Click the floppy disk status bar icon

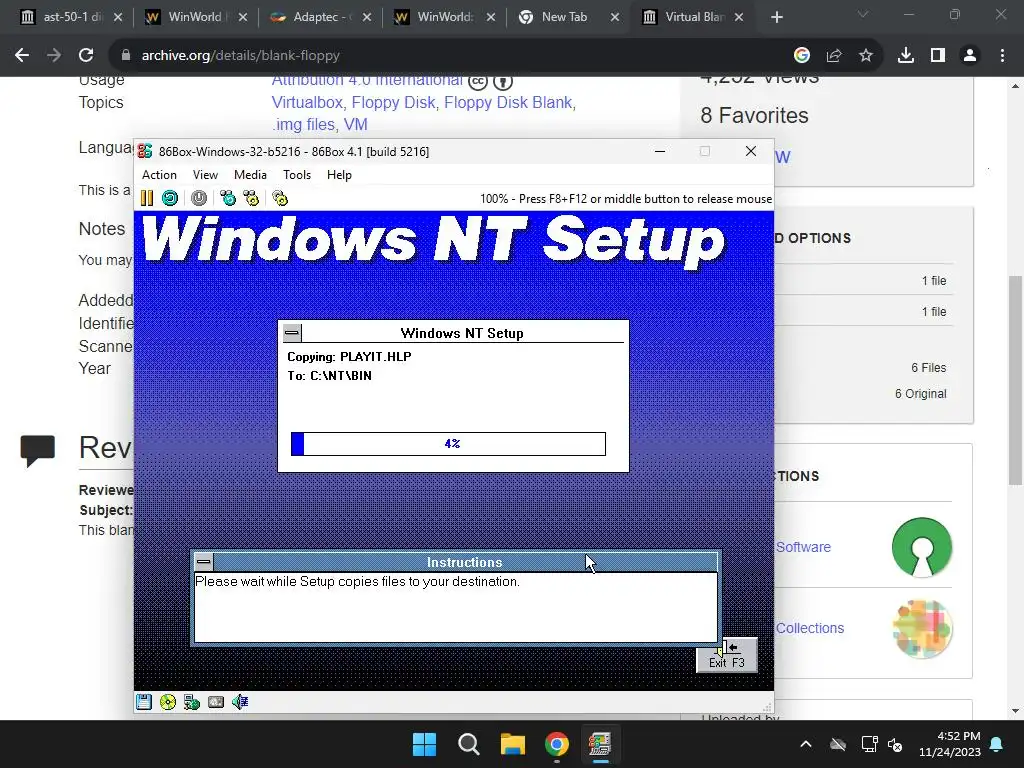click(144, 702)
